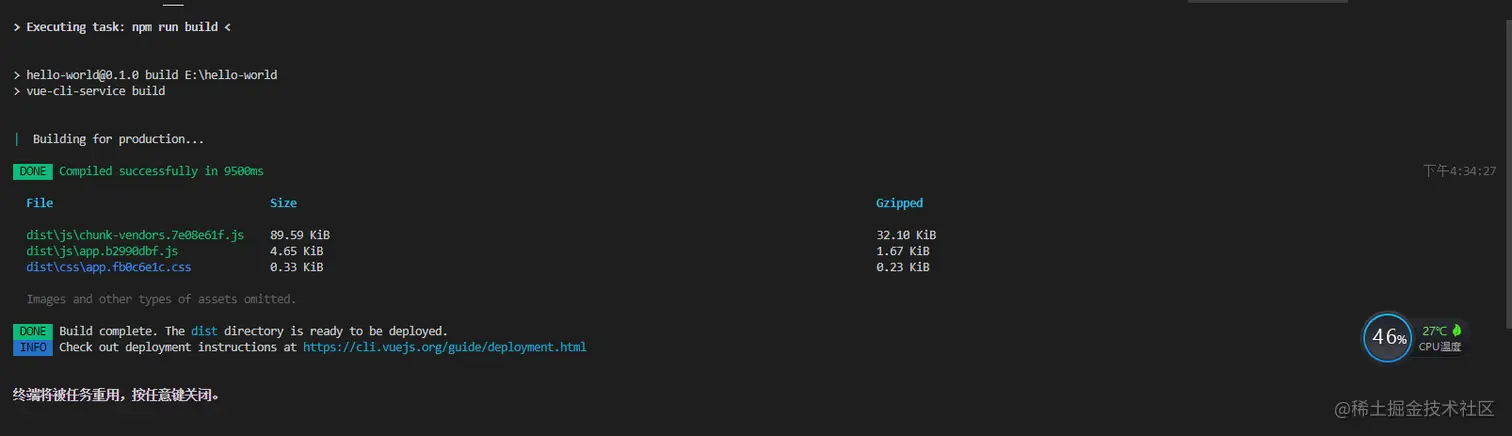Click the dist\js\app.b2990dbf.js file path
This screenshot has height=436, width=1512.
[x=102, y=251]
